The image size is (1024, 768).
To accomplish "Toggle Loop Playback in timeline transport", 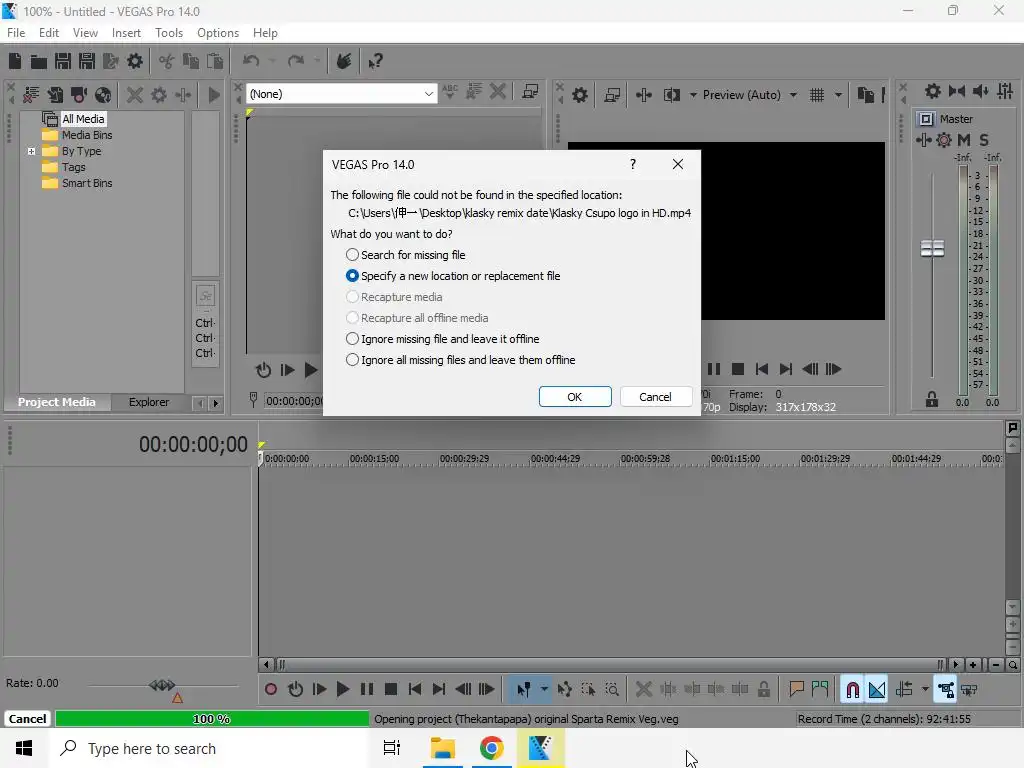I will pyautogui.click(x=295, y=689).
